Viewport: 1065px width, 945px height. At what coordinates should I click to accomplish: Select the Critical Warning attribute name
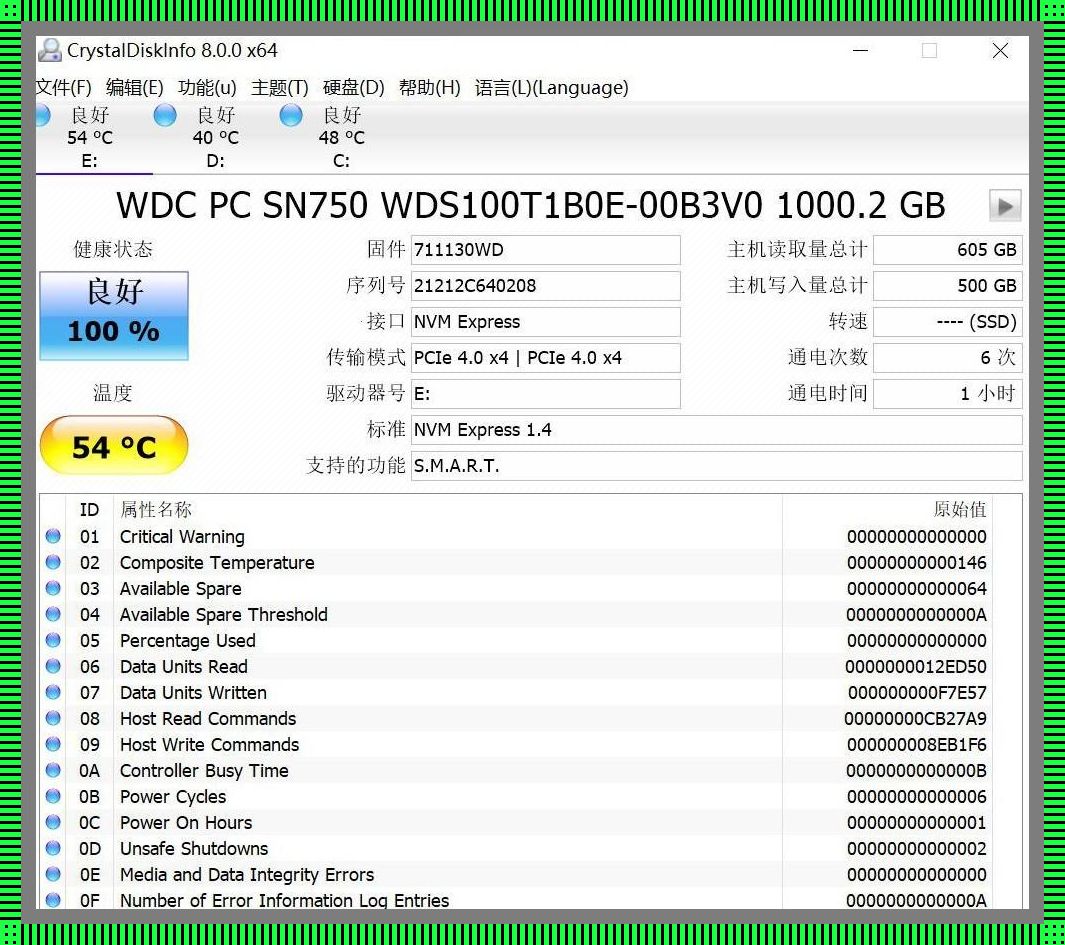pos(182,537)
